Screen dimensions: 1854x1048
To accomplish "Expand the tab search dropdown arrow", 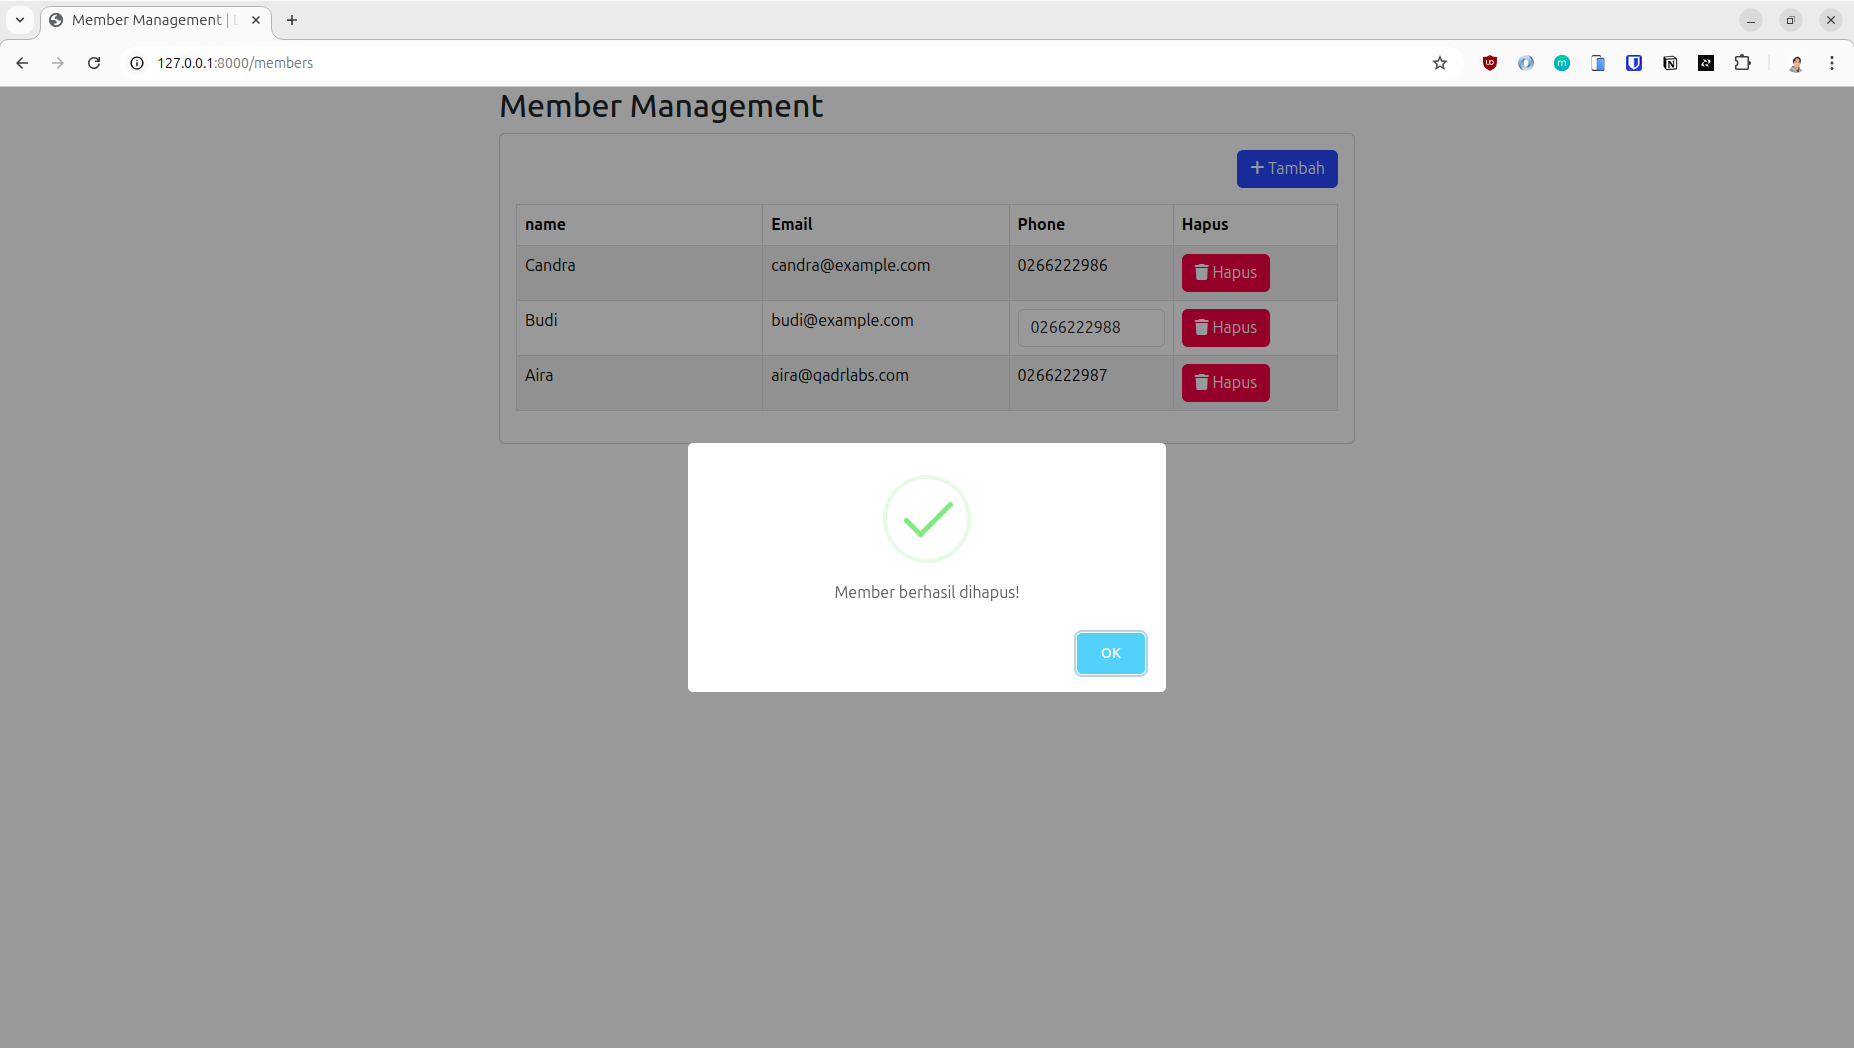I will point(20,20).
